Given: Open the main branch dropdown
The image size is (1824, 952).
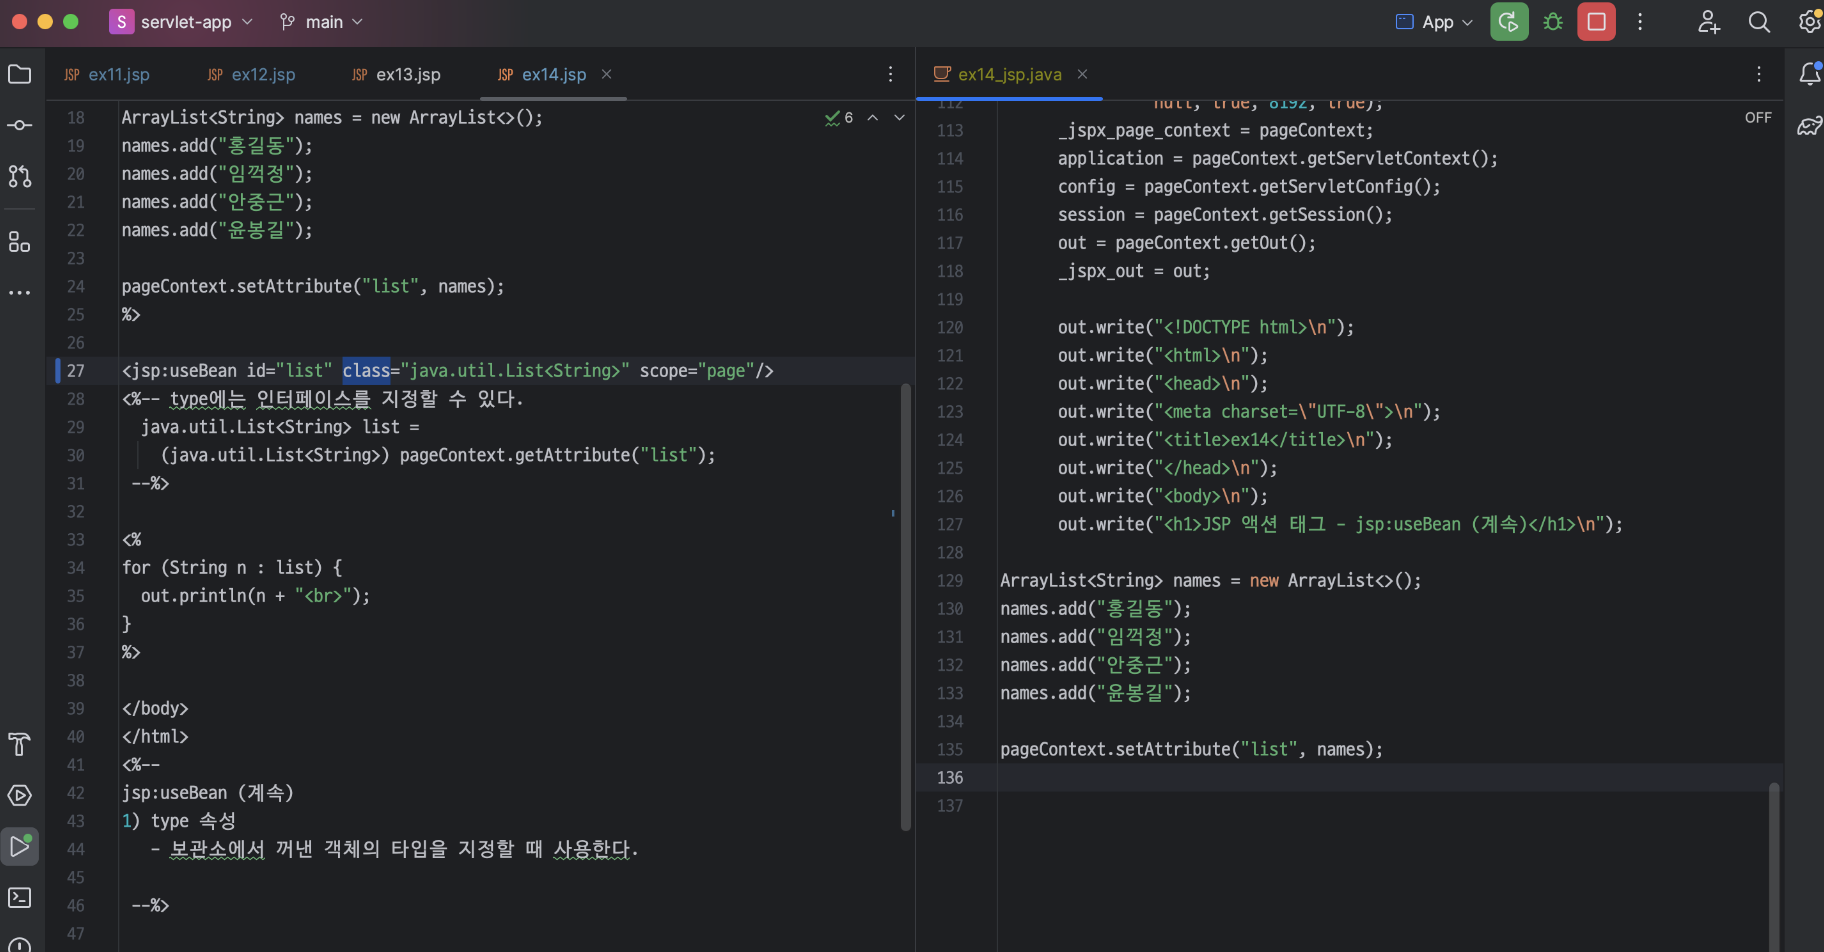Looking at the screenshot, I should 321,22.
